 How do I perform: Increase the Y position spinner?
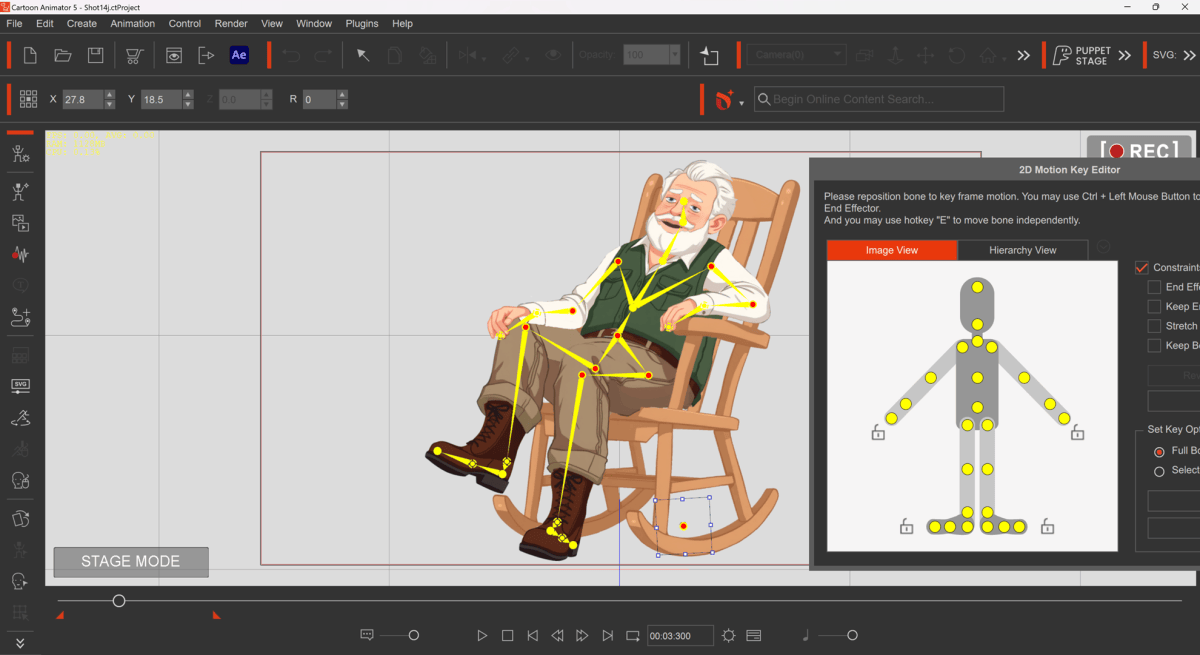coord(187,95)
